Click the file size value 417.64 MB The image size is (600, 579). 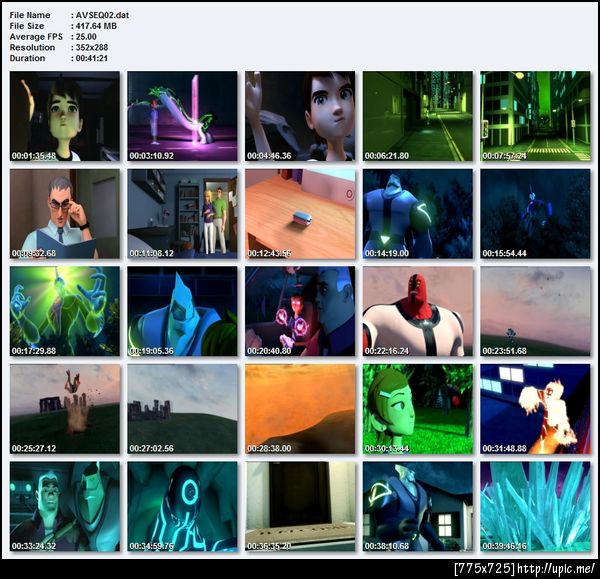pyautogui.click(x=96, y=26)
